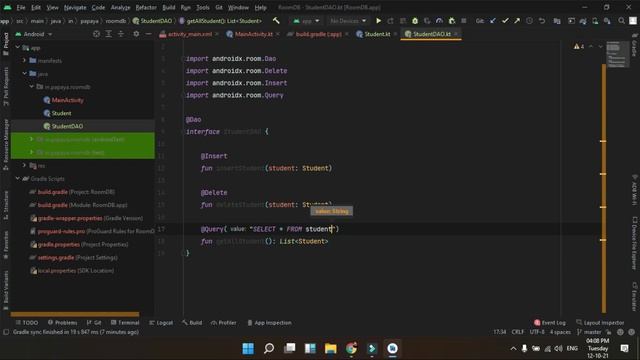Open the Project panel gear options
Image resolution: width=640 pixels, height=360 pixels.
point(136,34)
